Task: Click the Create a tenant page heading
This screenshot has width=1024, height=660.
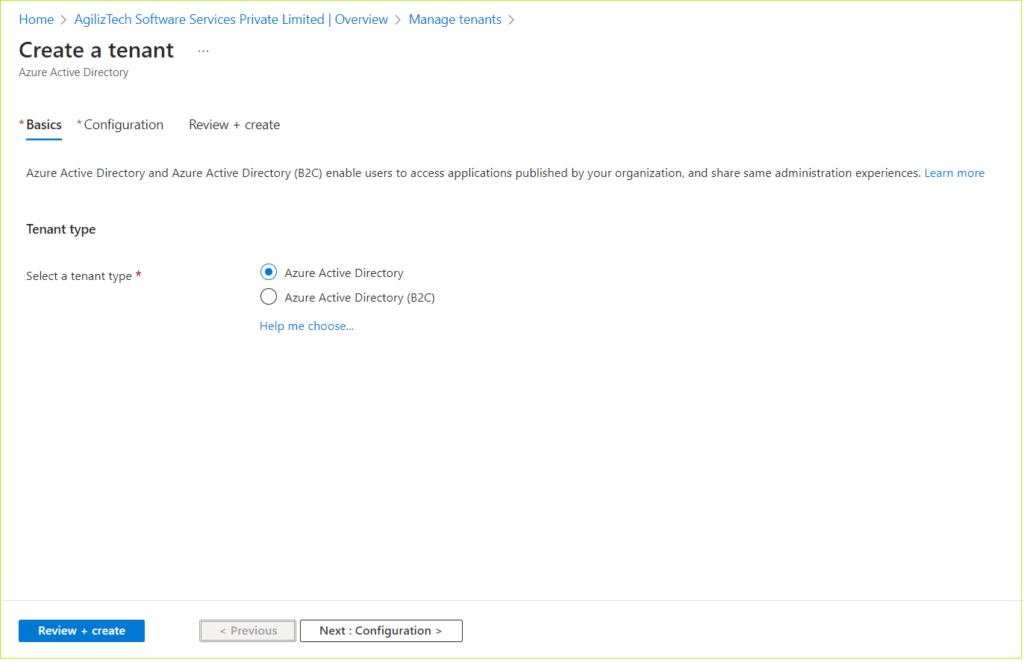Action: click(96, 49)
